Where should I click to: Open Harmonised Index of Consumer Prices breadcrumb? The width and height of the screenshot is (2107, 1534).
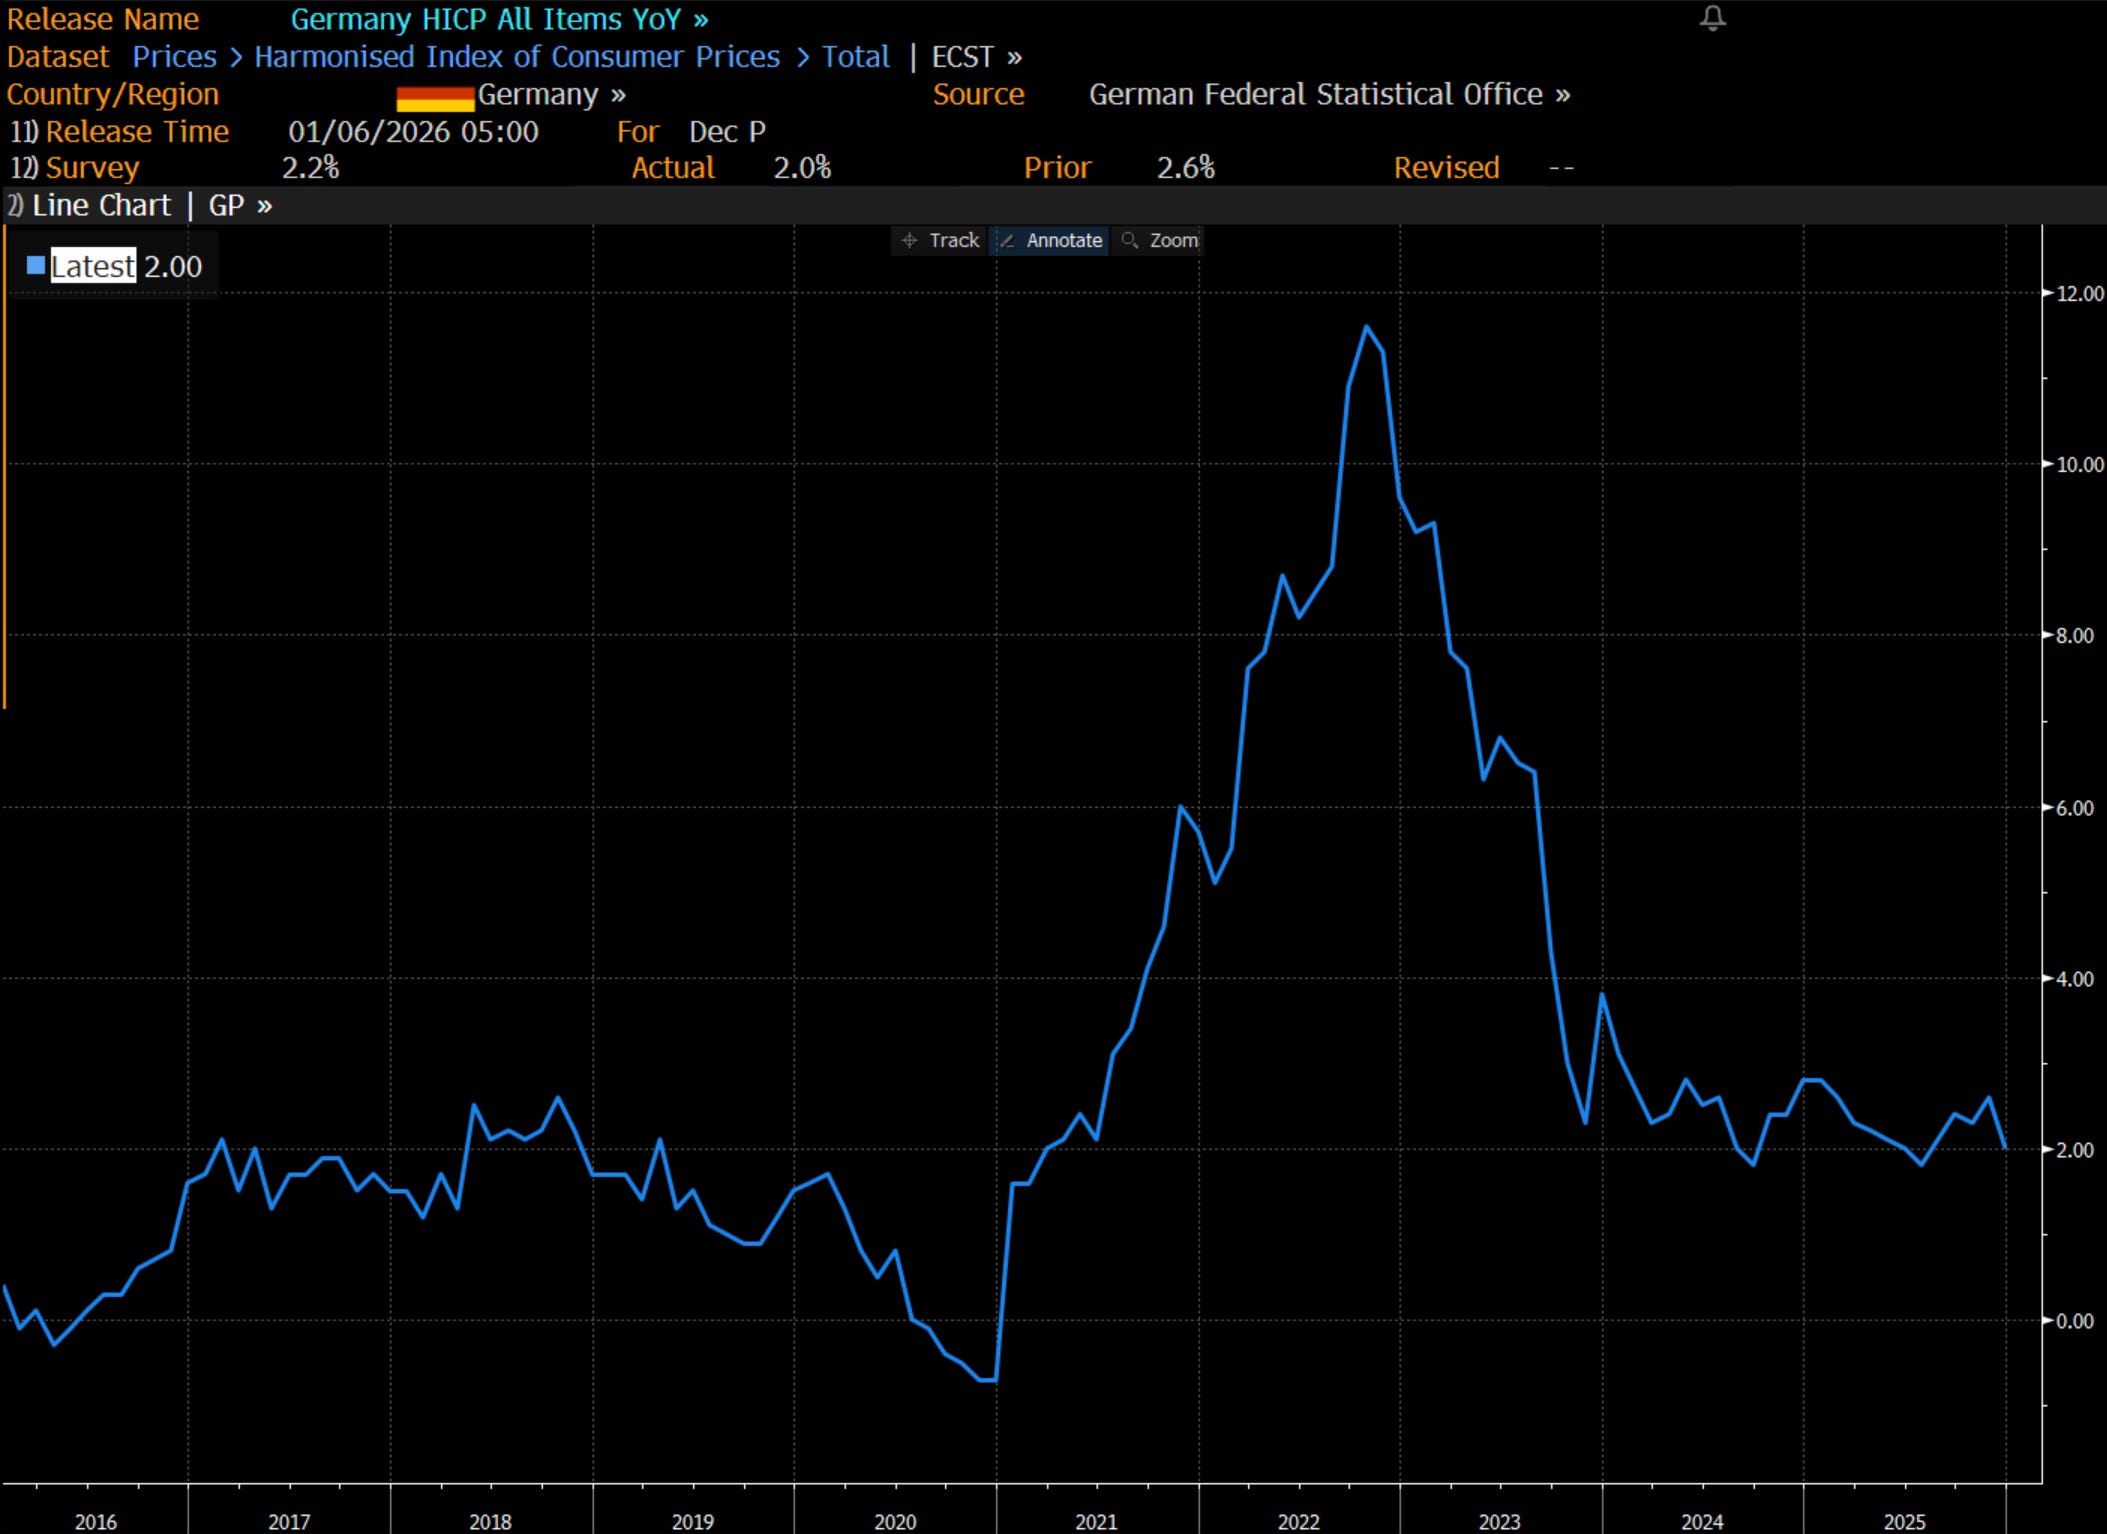[x=516, y=57]
